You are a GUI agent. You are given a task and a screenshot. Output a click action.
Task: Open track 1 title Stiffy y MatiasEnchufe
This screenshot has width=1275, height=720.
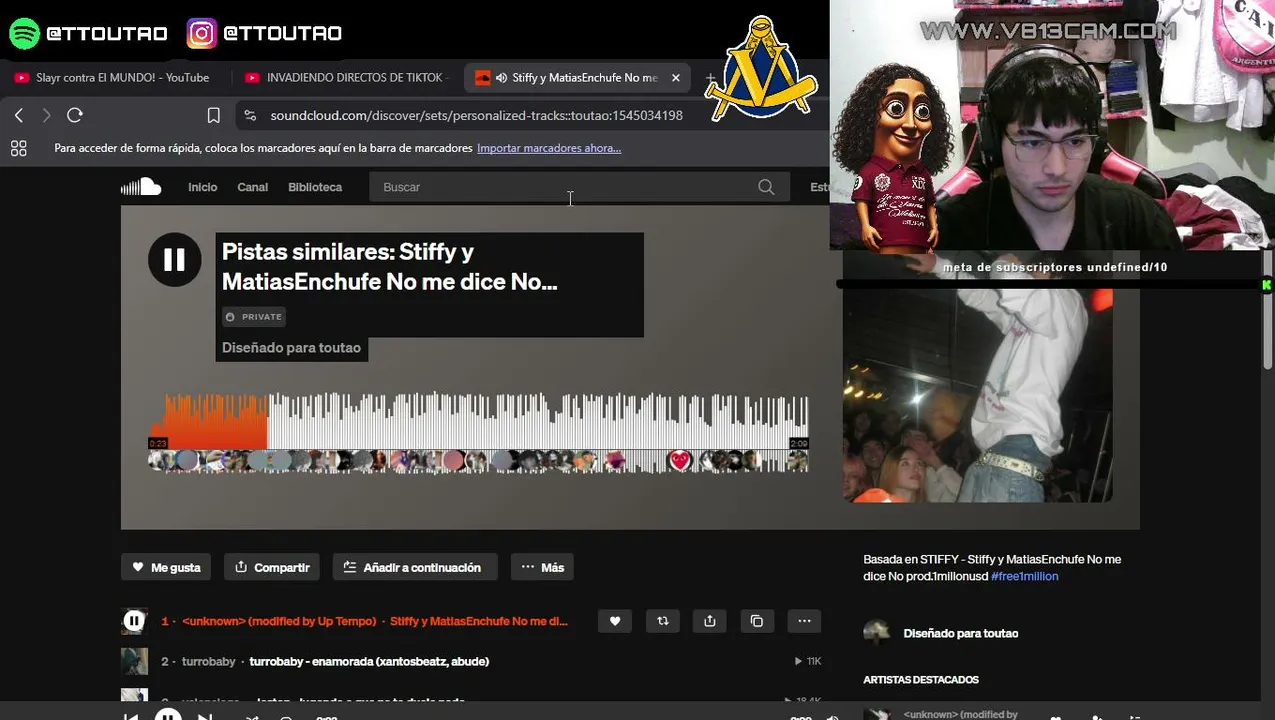click(x=478, y=621)
